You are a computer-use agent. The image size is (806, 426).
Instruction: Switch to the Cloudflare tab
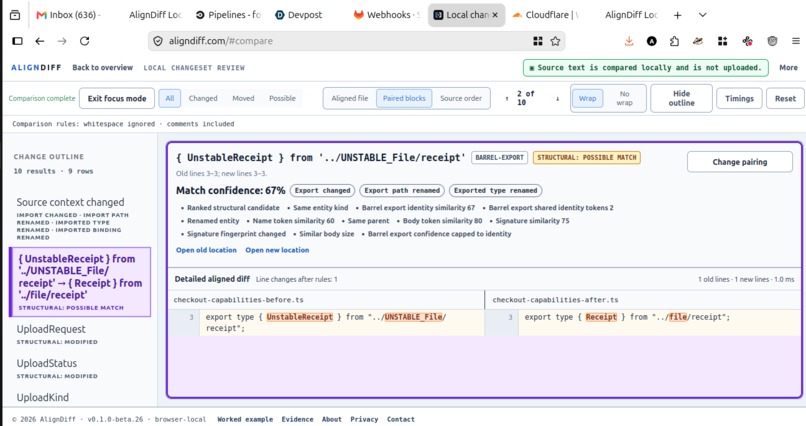pos(545,15)
